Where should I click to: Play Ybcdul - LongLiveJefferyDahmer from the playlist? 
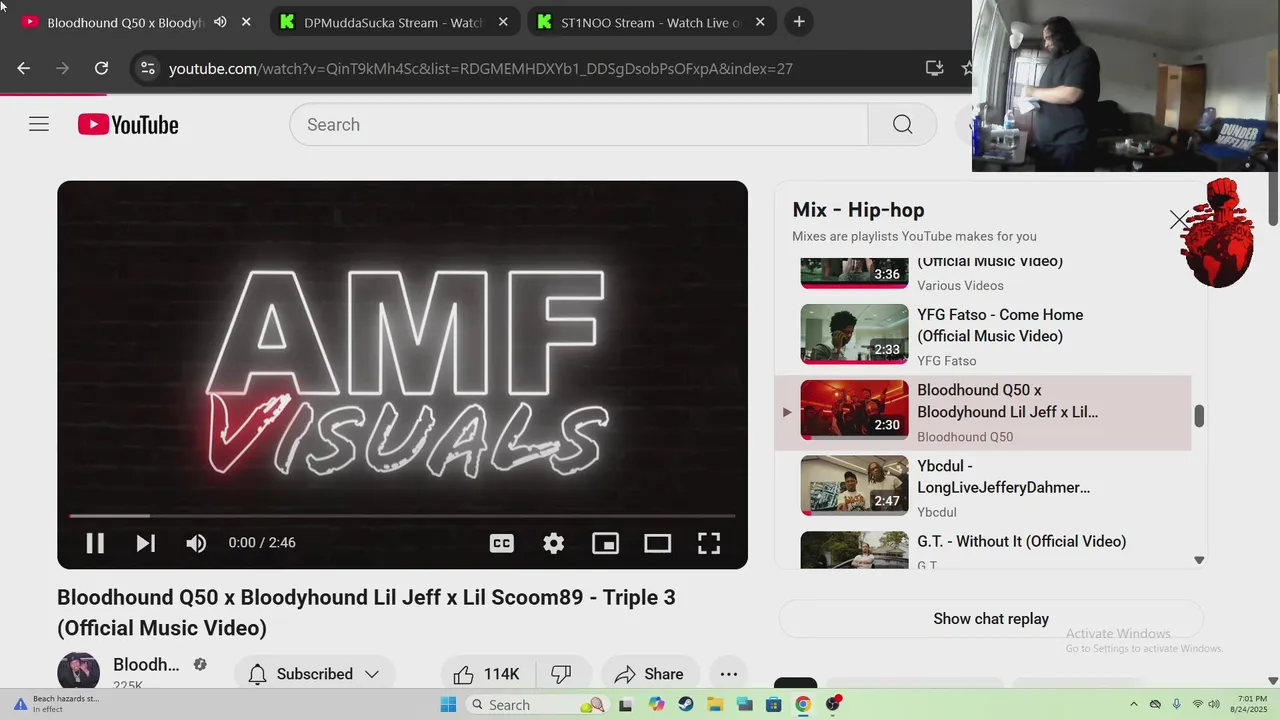[1003, 477]
